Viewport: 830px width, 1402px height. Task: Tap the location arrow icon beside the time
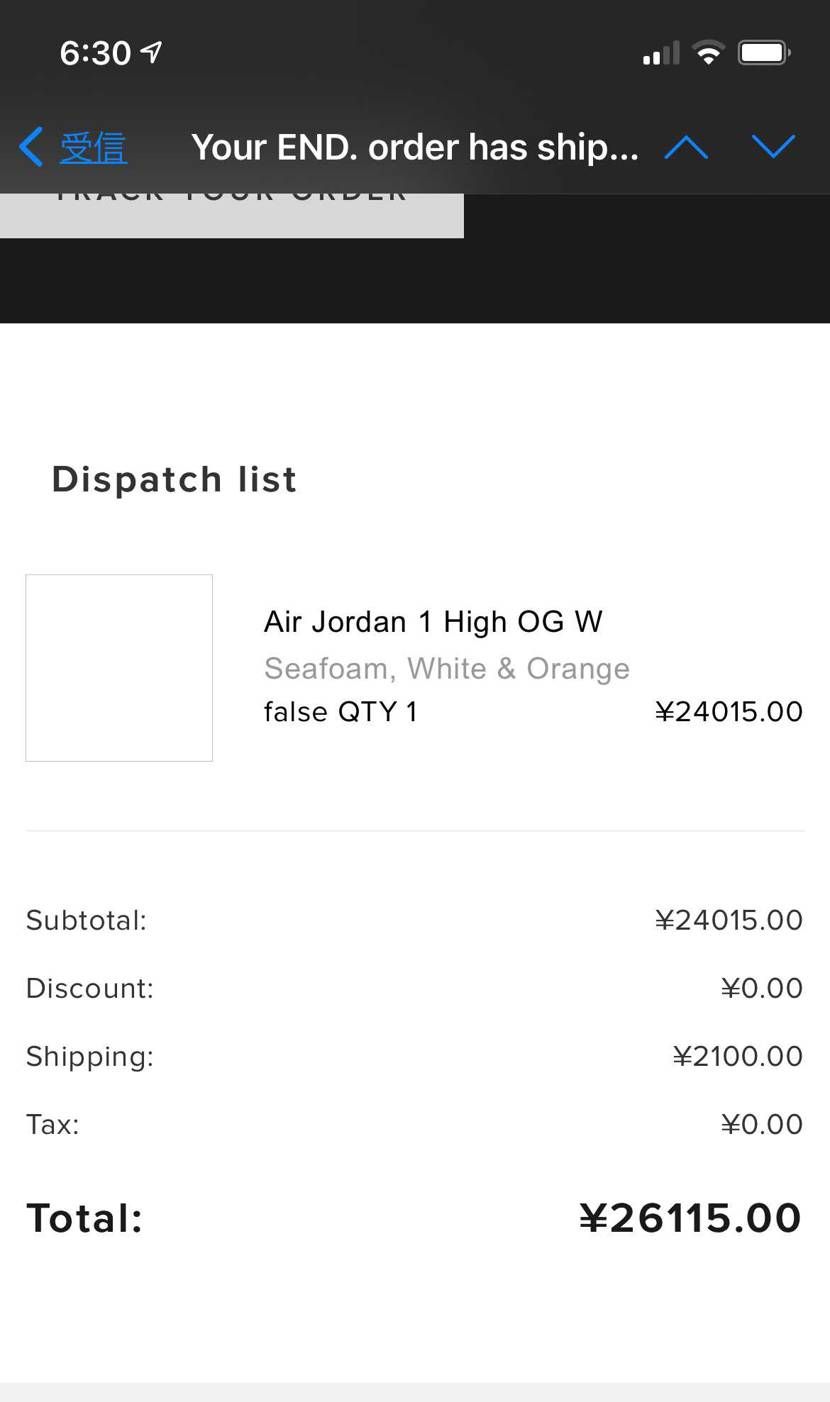[152, 52]
